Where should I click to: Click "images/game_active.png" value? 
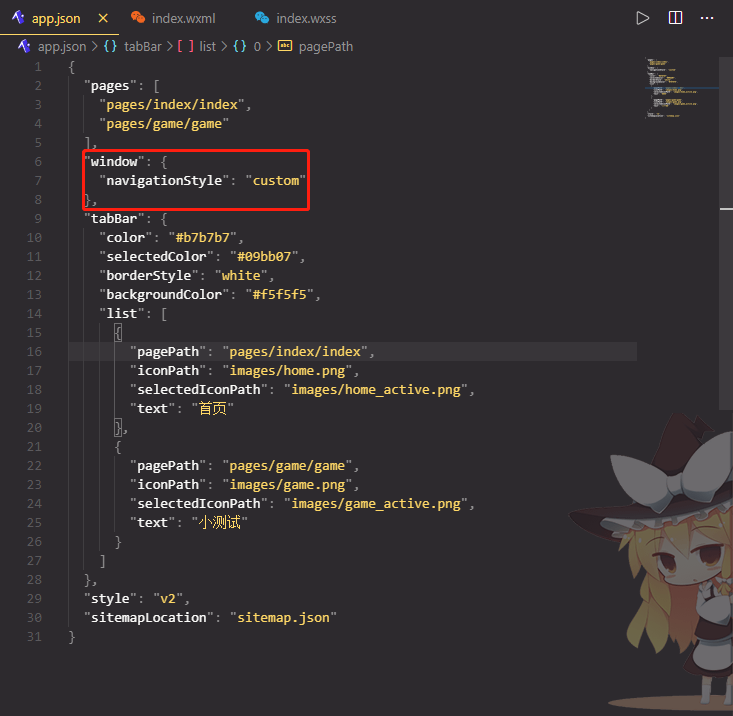point(376,504)
